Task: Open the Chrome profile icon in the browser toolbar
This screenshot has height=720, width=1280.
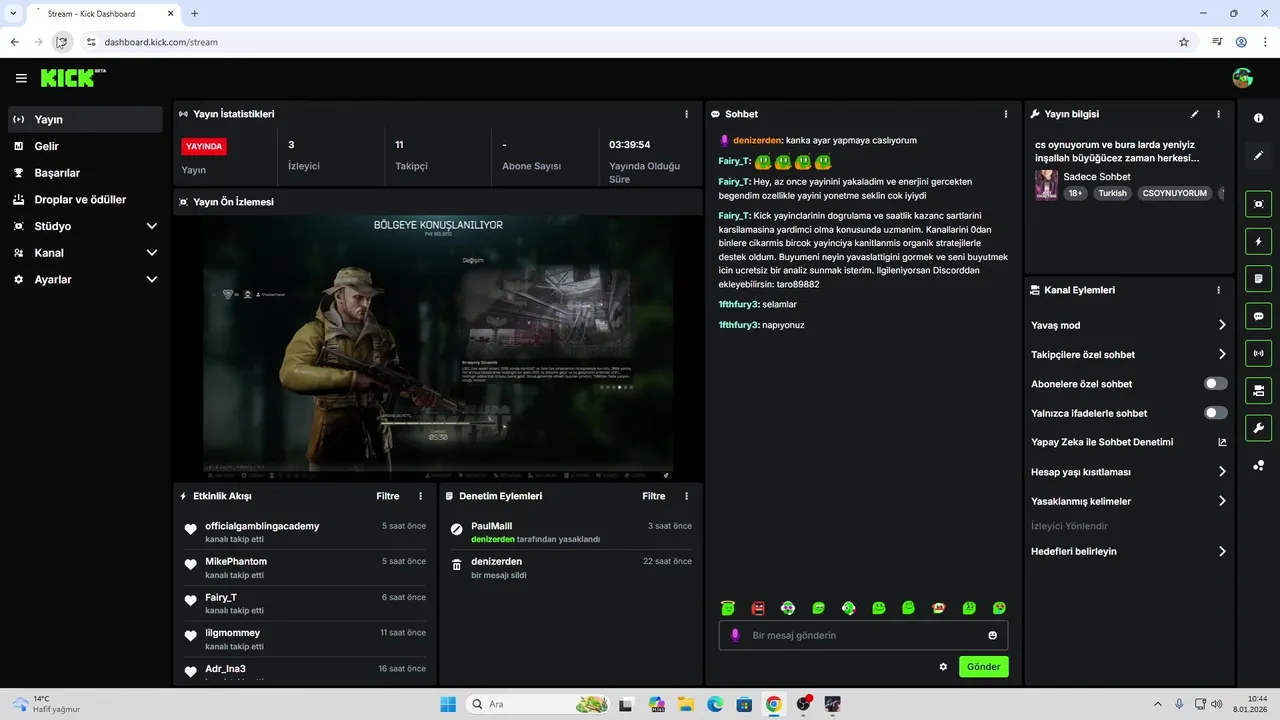Action: pos(1241,42)
